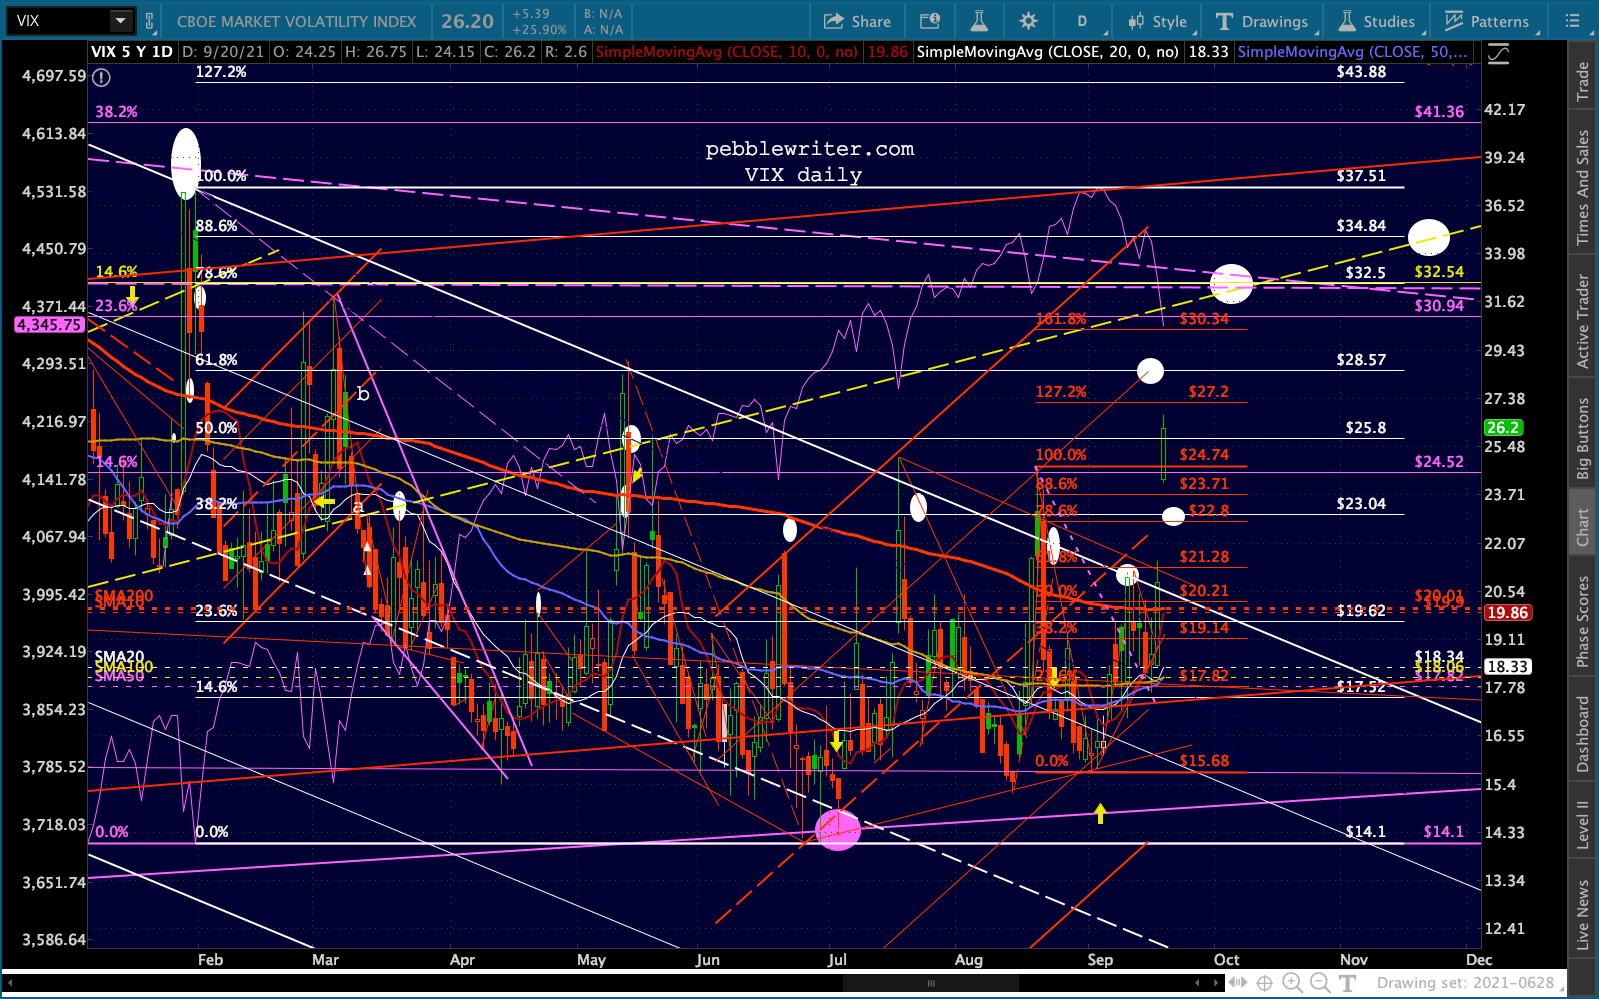Click the zoom out magnifier icon

tap(1320, 983)
